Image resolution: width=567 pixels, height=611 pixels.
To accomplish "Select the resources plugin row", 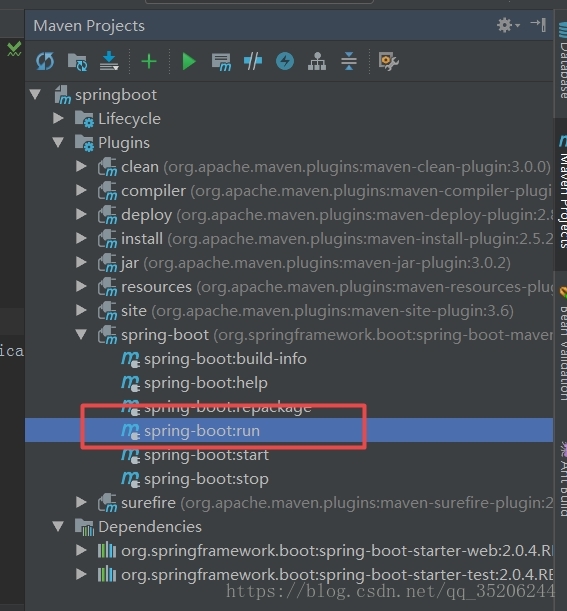I will 289,287.
